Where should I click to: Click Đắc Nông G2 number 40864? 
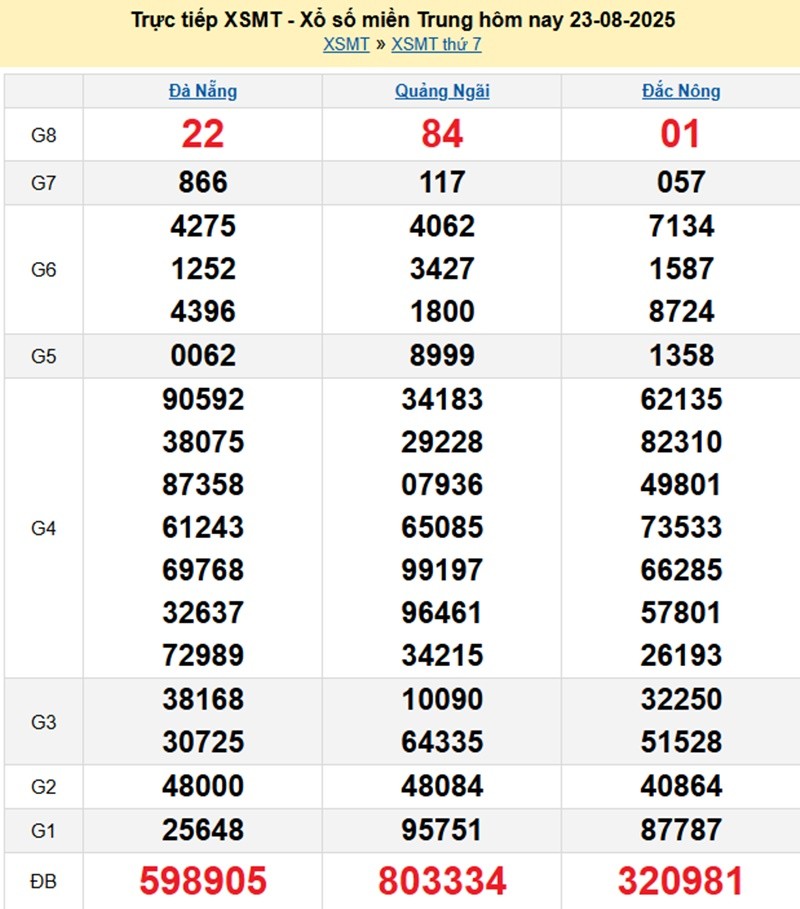click(681, 787)
